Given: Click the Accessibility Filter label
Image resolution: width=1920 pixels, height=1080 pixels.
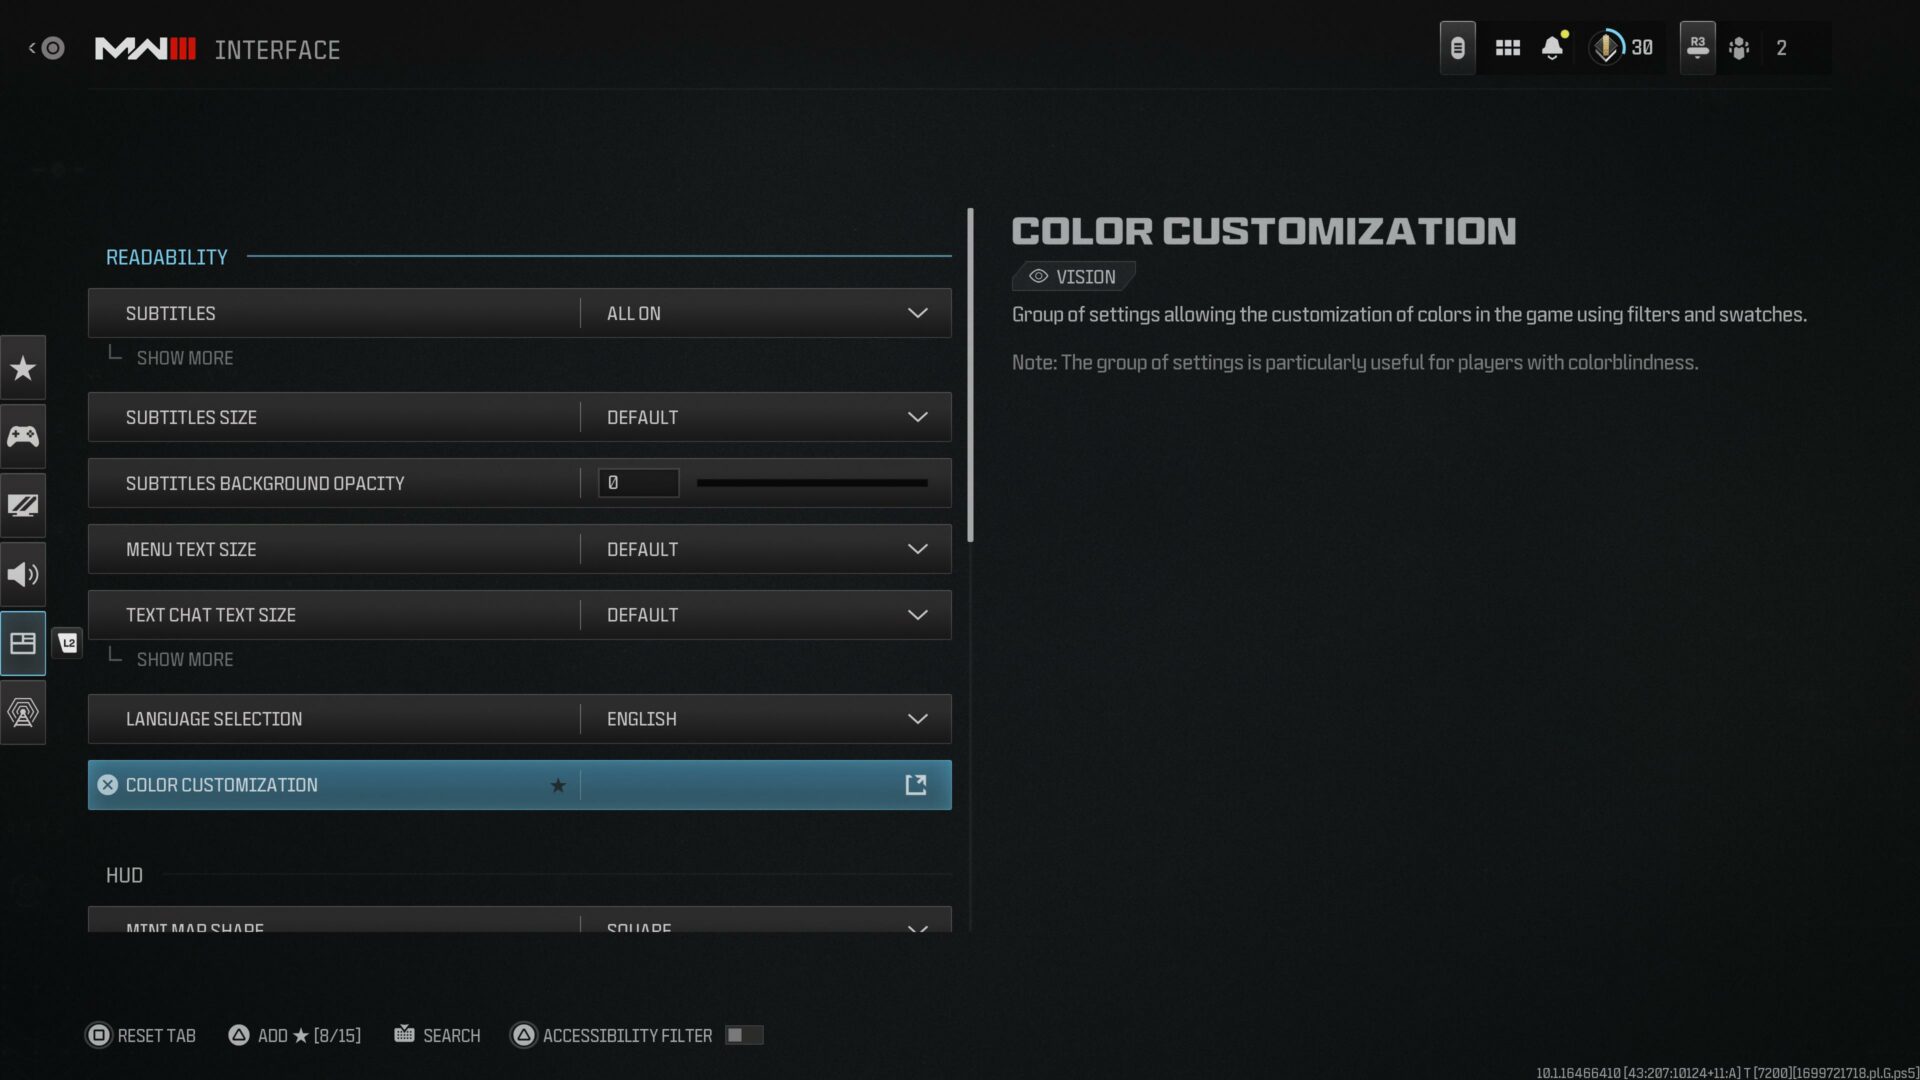Looking at the screenshot, I should click(x=627, y=1035).
